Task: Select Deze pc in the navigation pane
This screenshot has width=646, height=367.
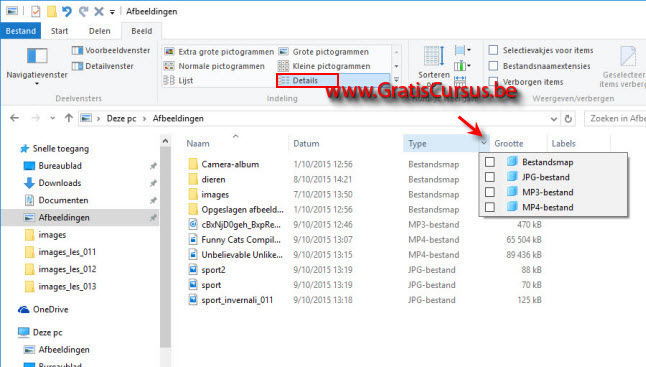Action: 47,332
